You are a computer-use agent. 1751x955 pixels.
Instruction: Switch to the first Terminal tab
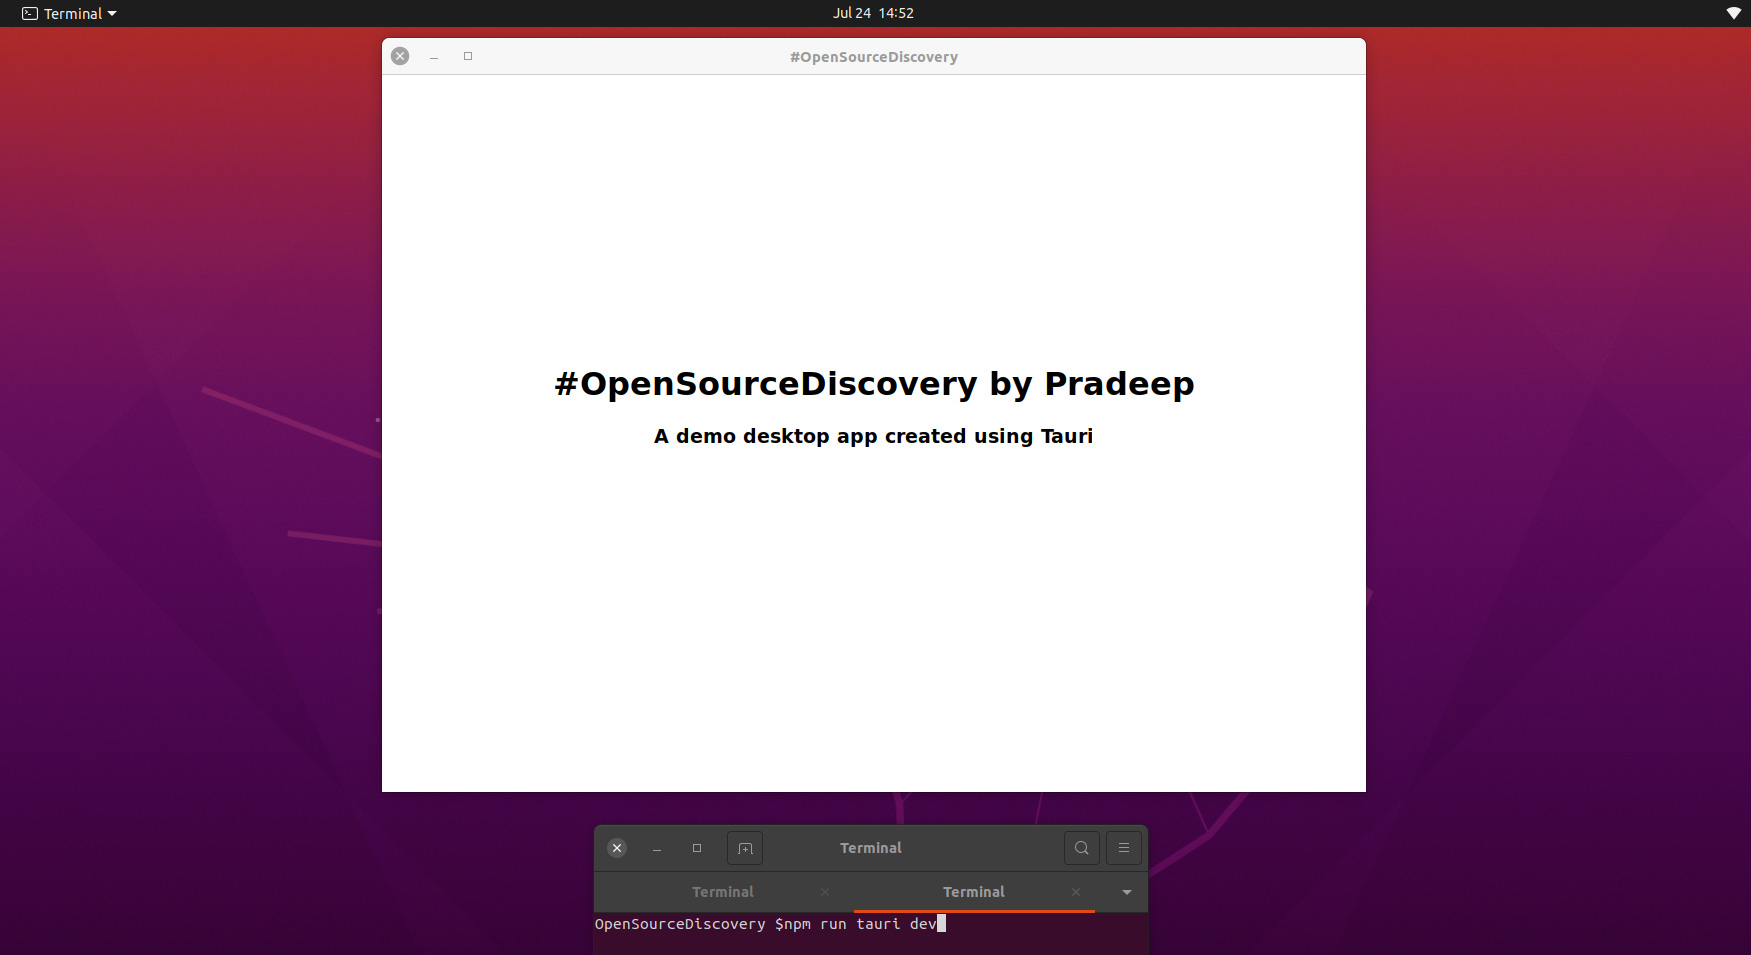click(x=723, y=892)
